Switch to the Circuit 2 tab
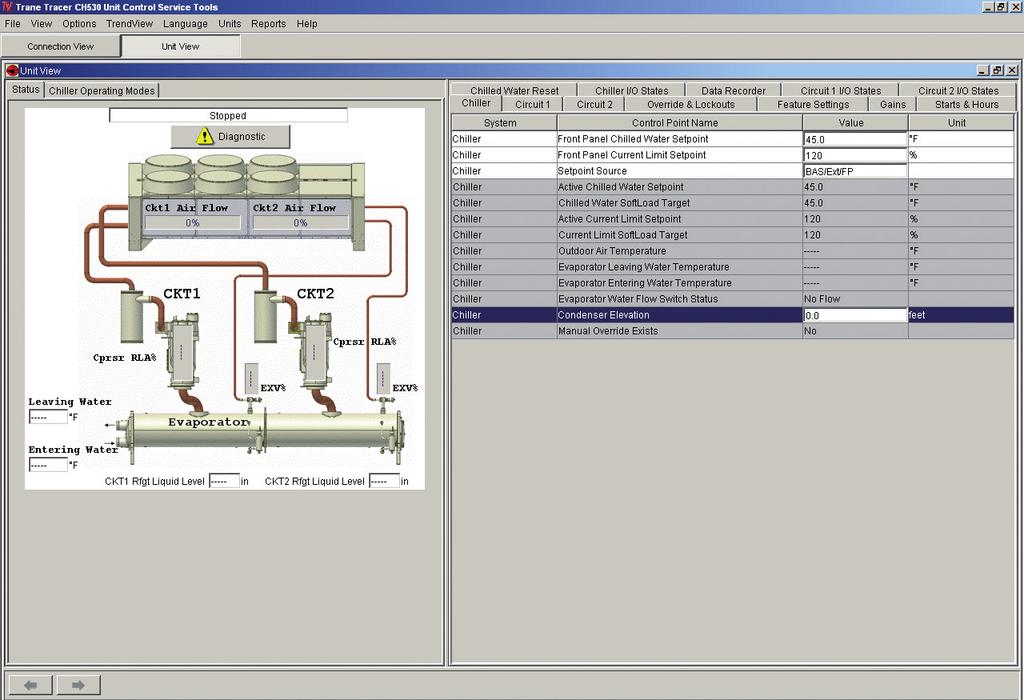The width and height of the screenshot is (1024, 700). pos(594,104)
